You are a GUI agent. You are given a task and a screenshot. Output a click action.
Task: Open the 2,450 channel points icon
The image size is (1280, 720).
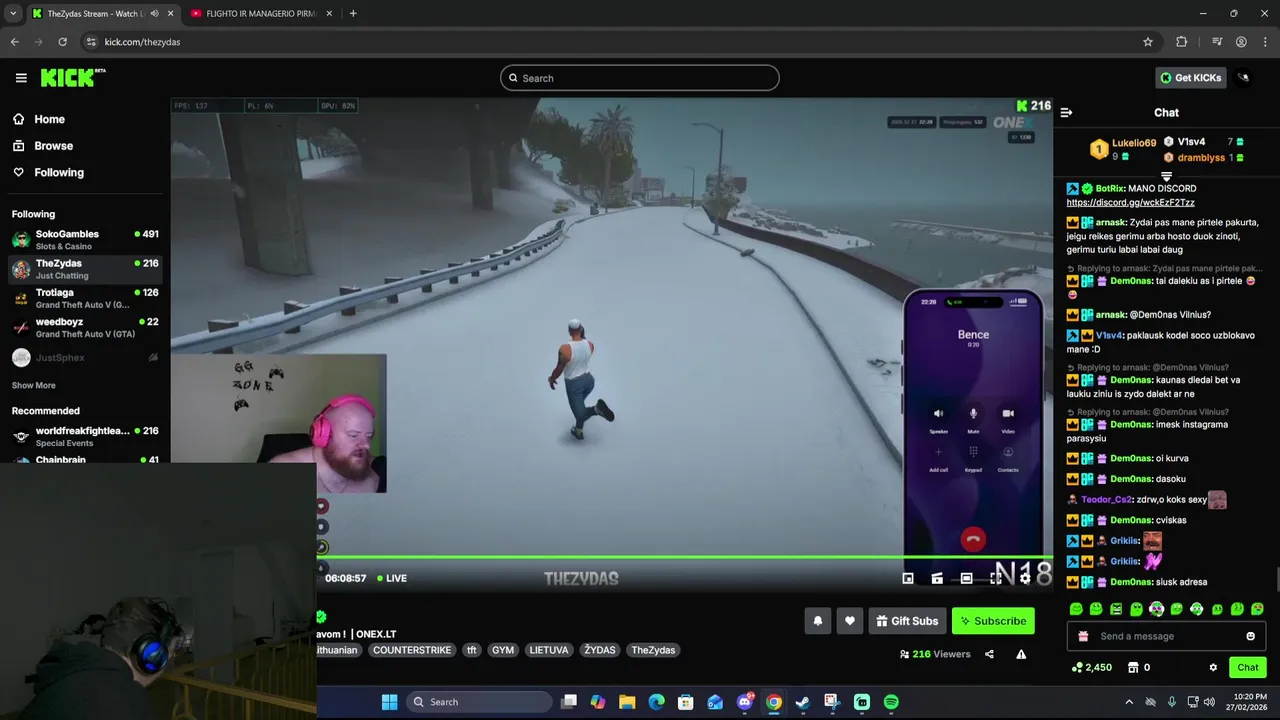pos(1091,667)
